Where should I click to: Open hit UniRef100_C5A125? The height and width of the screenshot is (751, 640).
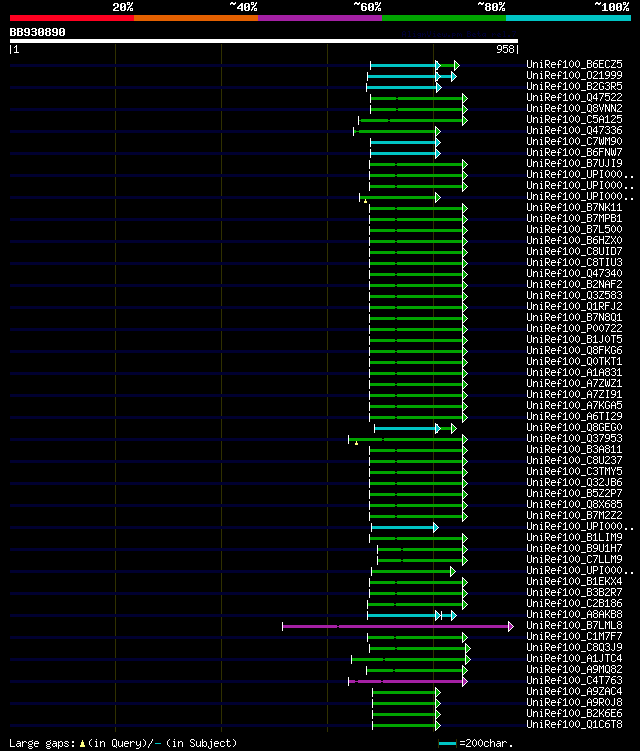(574, 119)
